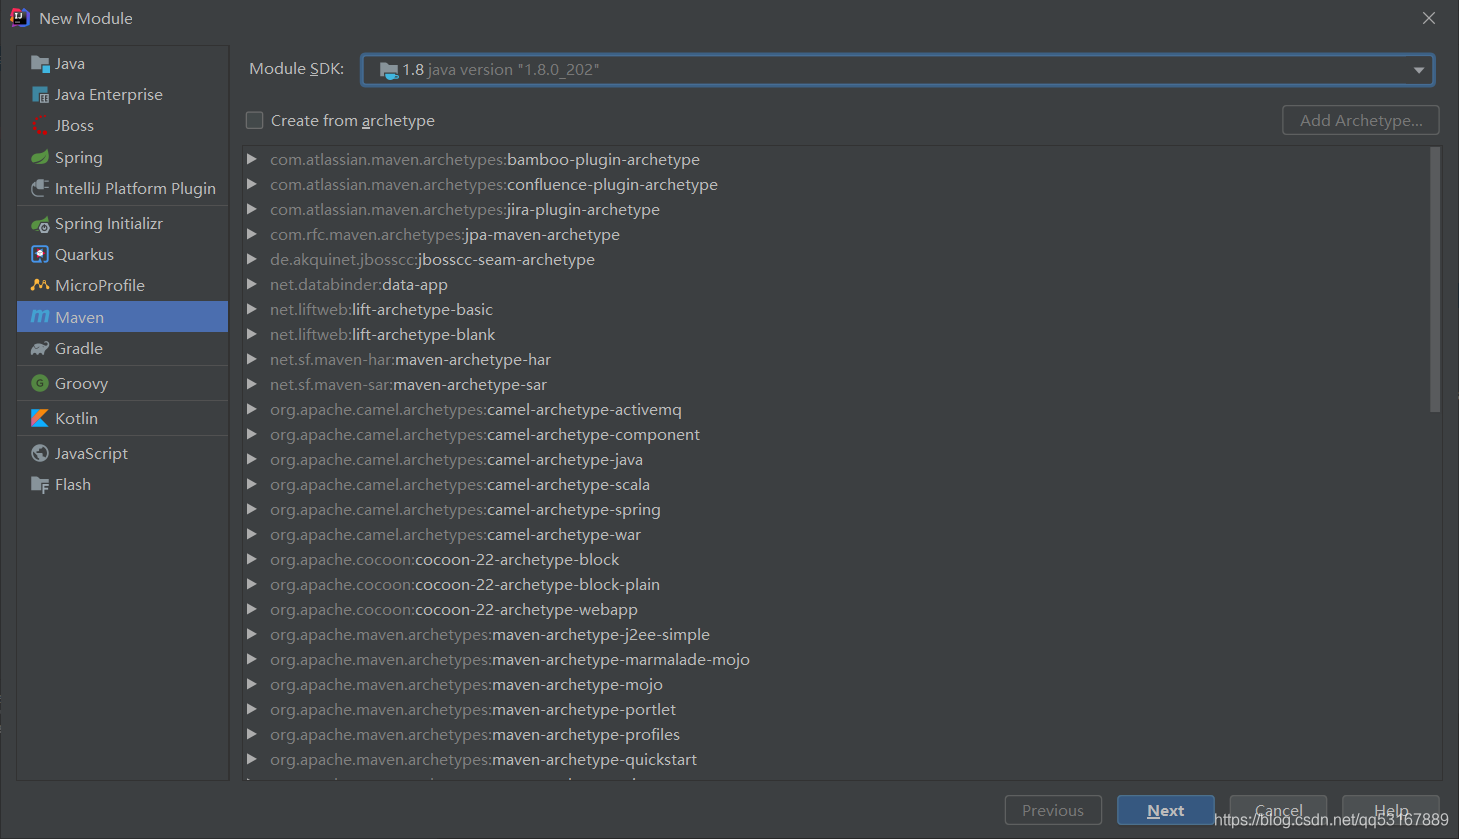Click the Gradle elephant icon
This screenshot has width=1459, height=839.
[40, 349]
